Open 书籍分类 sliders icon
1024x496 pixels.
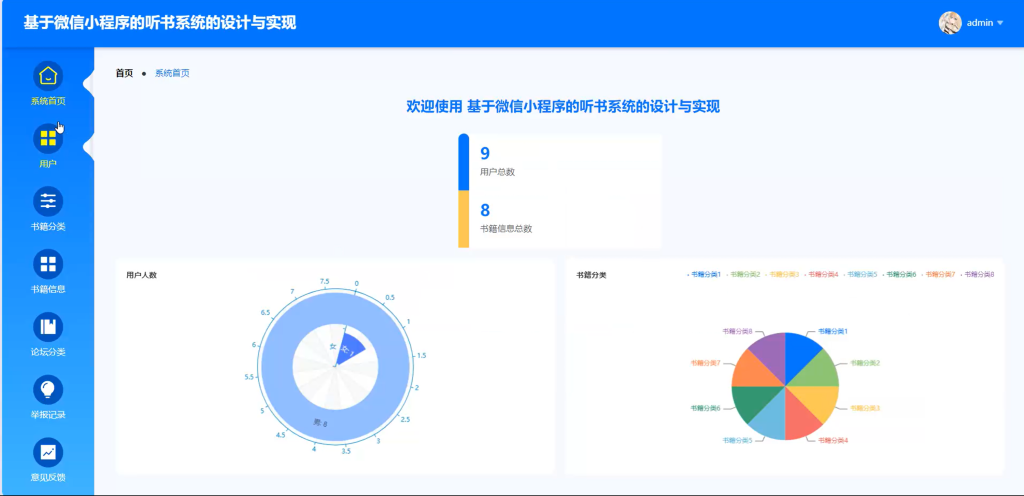48,201
